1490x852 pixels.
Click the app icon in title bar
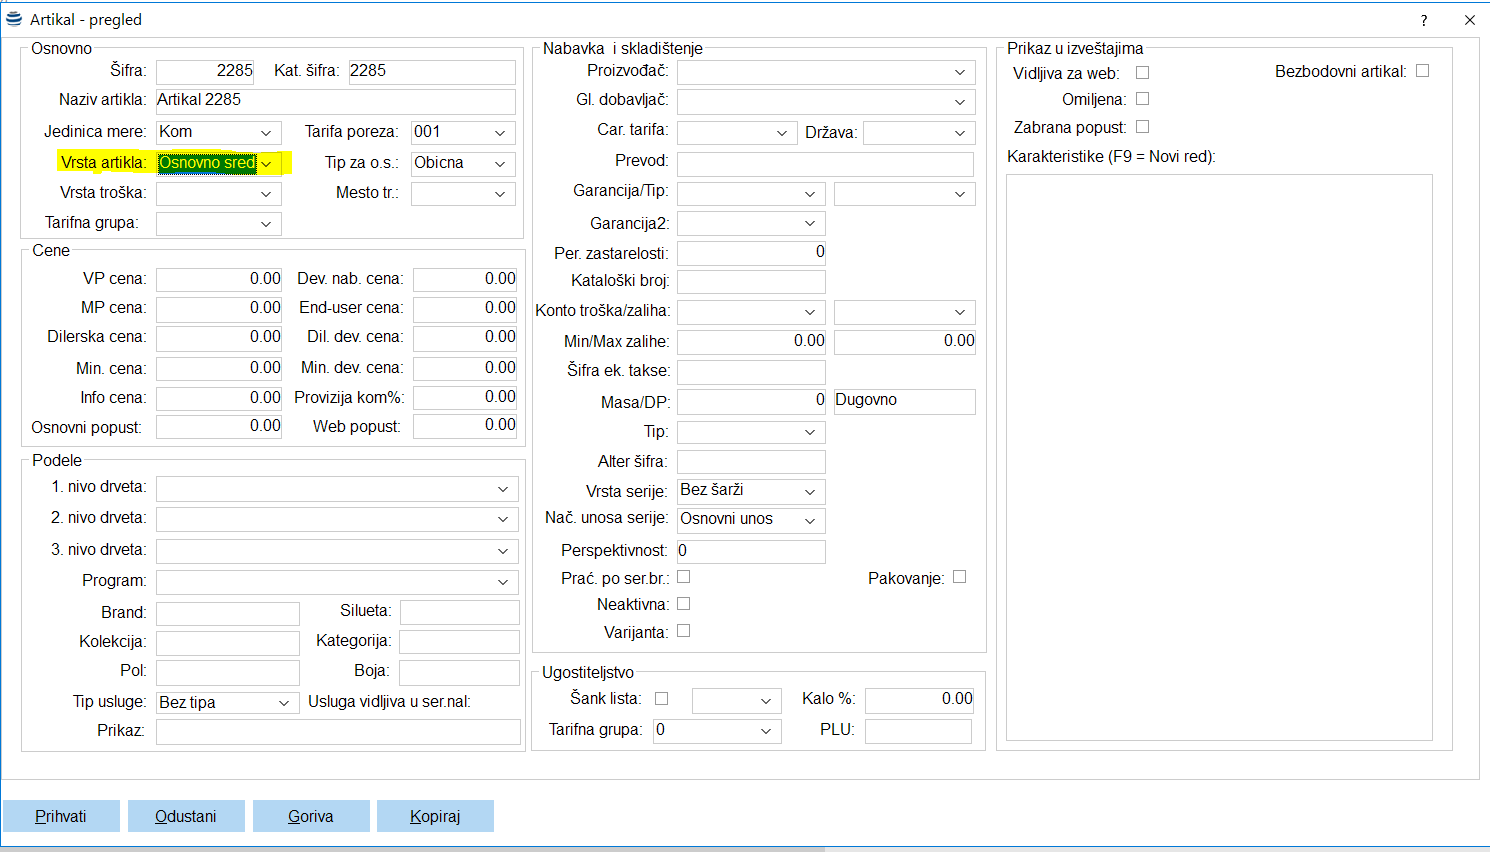(14, 19)
